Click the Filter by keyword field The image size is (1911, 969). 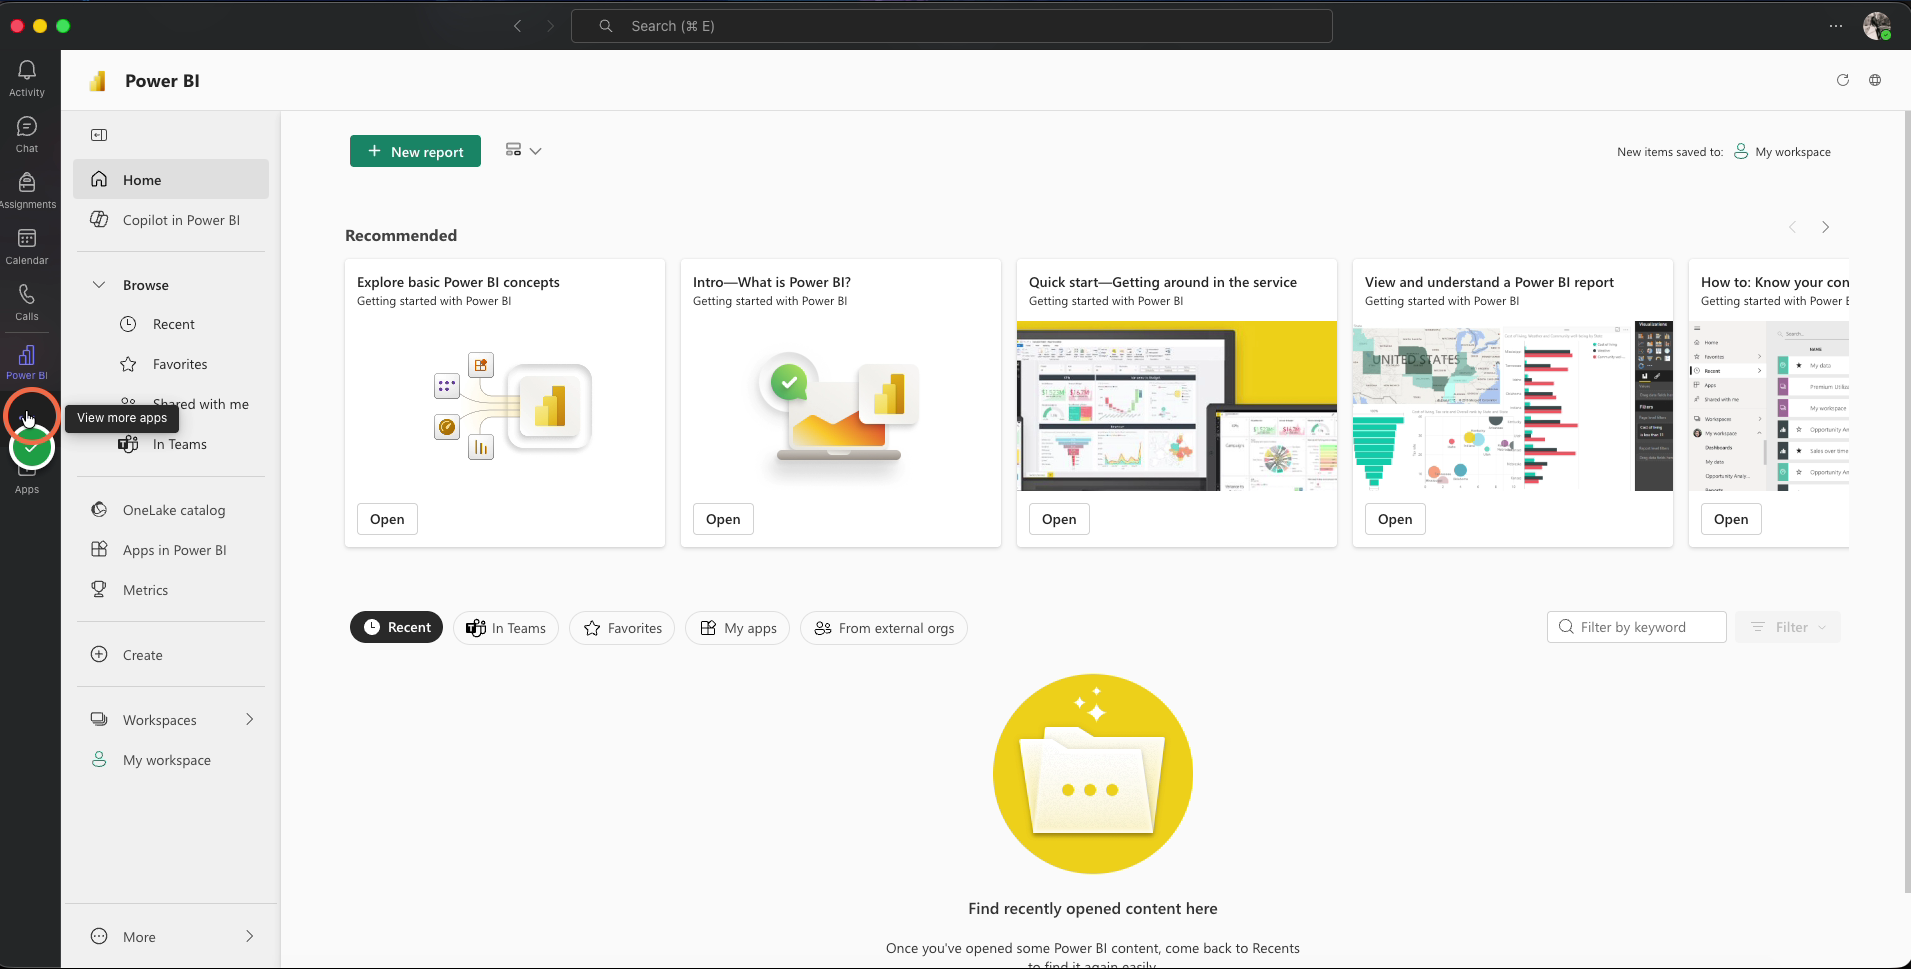[x=1637, y=627]
